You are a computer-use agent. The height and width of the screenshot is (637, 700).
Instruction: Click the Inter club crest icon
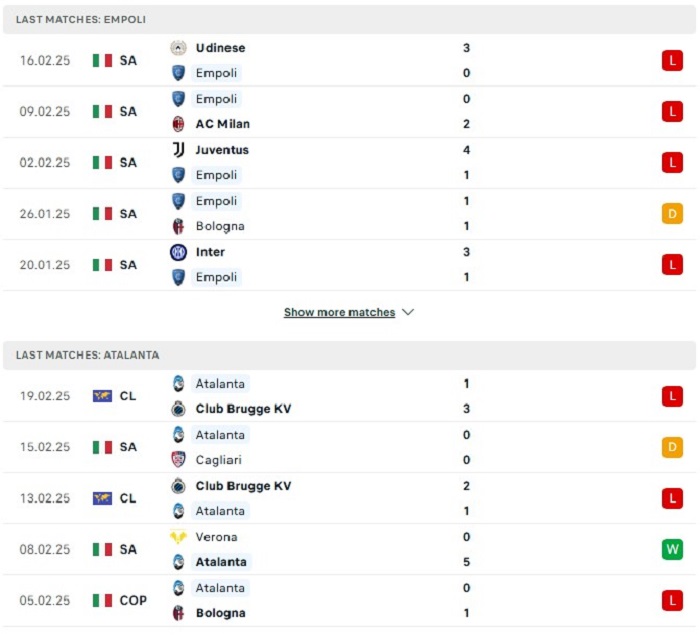(178, 252)
